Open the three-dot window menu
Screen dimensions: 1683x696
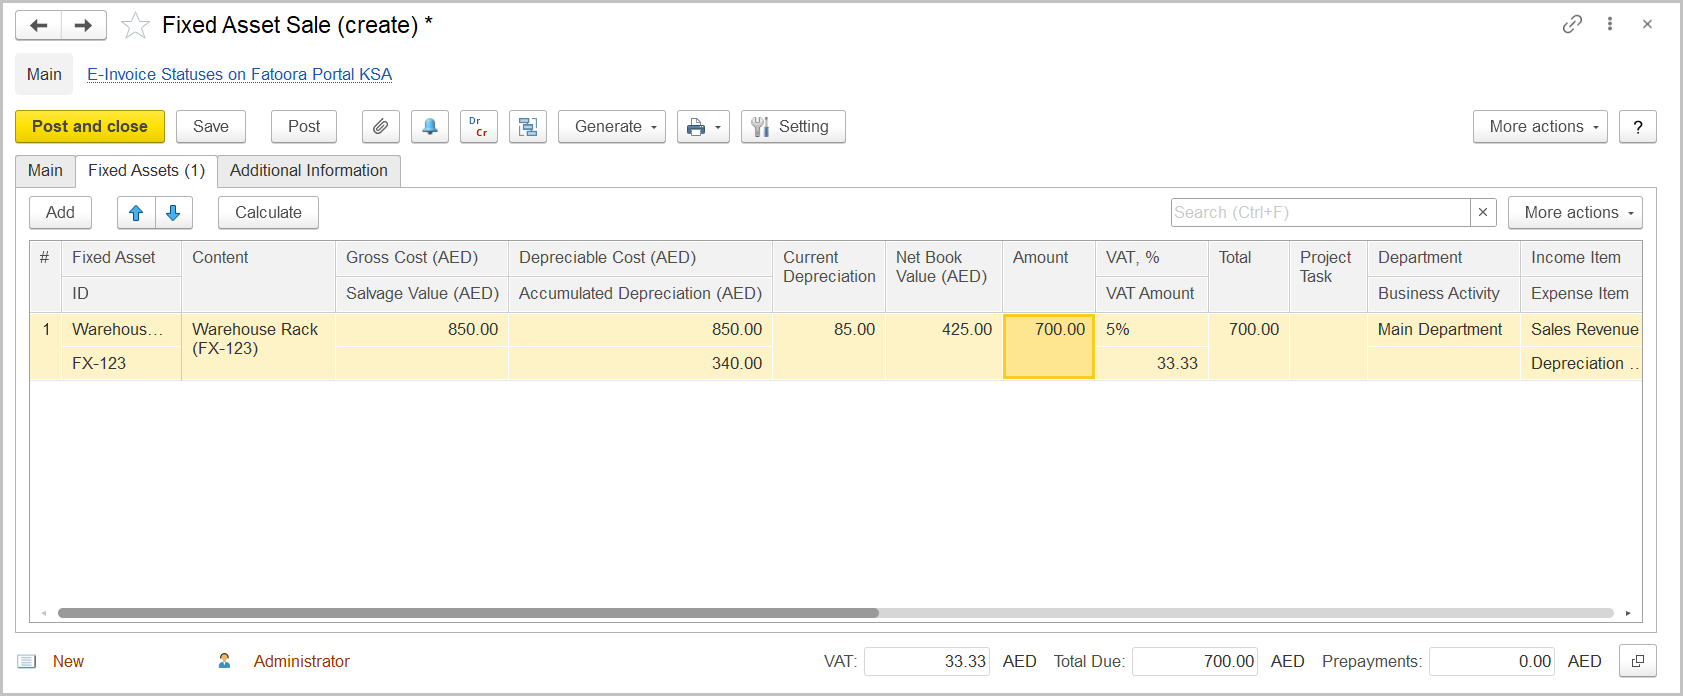[x=1610, y=24]
